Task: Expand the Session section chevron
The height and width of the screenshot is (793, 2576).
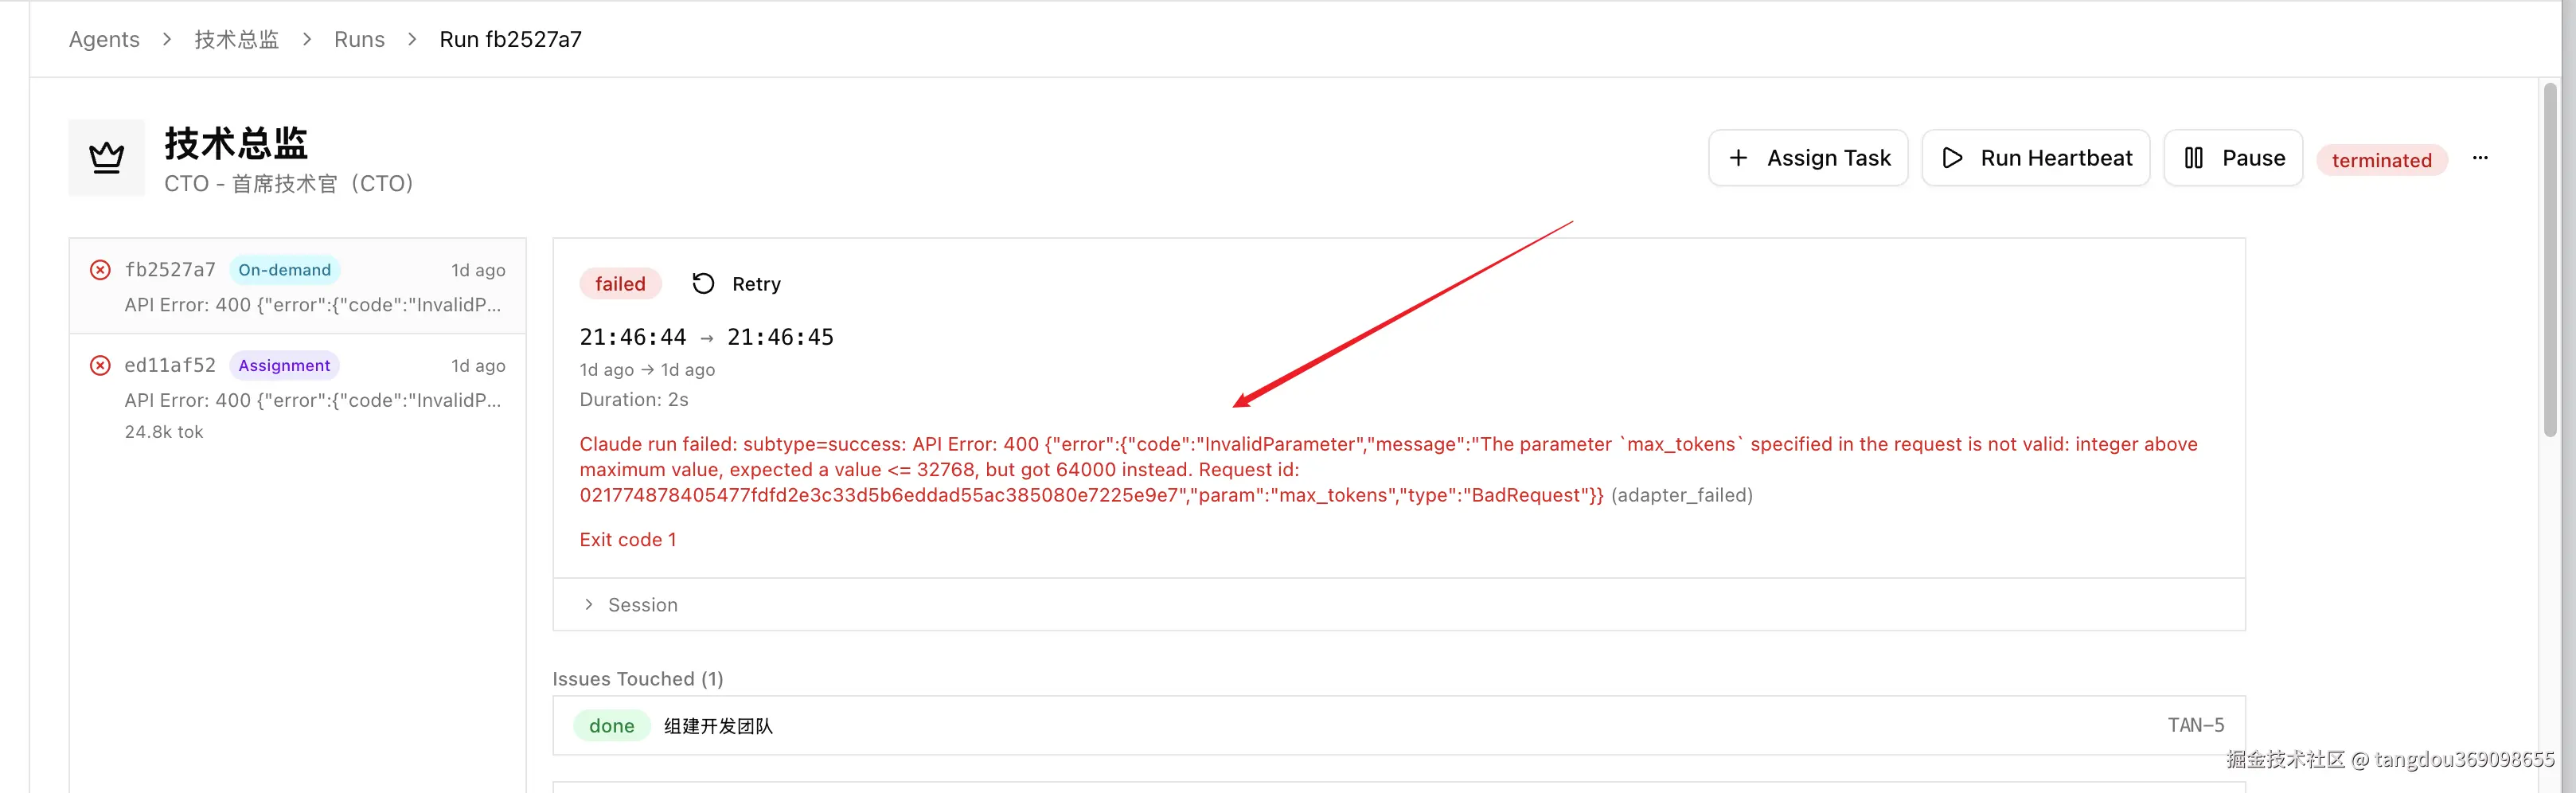Action: (588, 605)
